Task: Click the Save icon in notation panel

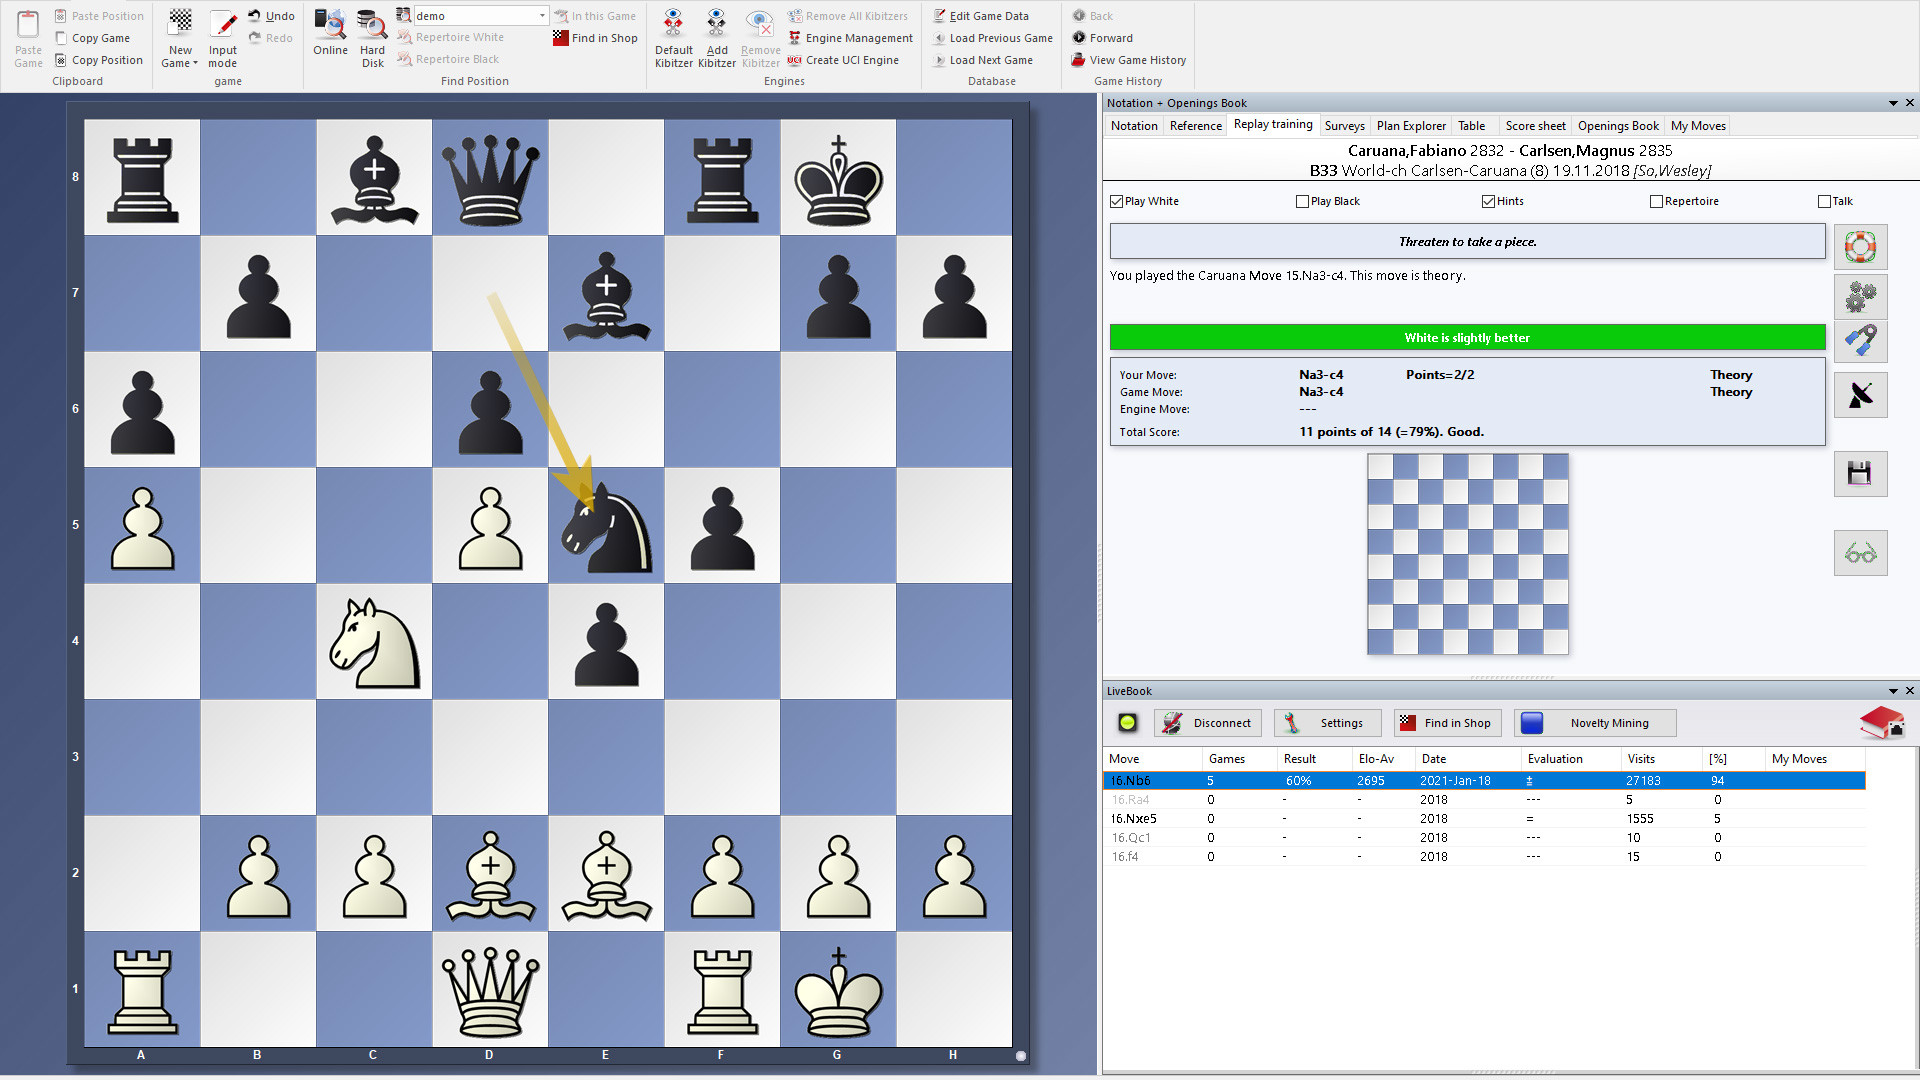Action: pos(1859,472)
